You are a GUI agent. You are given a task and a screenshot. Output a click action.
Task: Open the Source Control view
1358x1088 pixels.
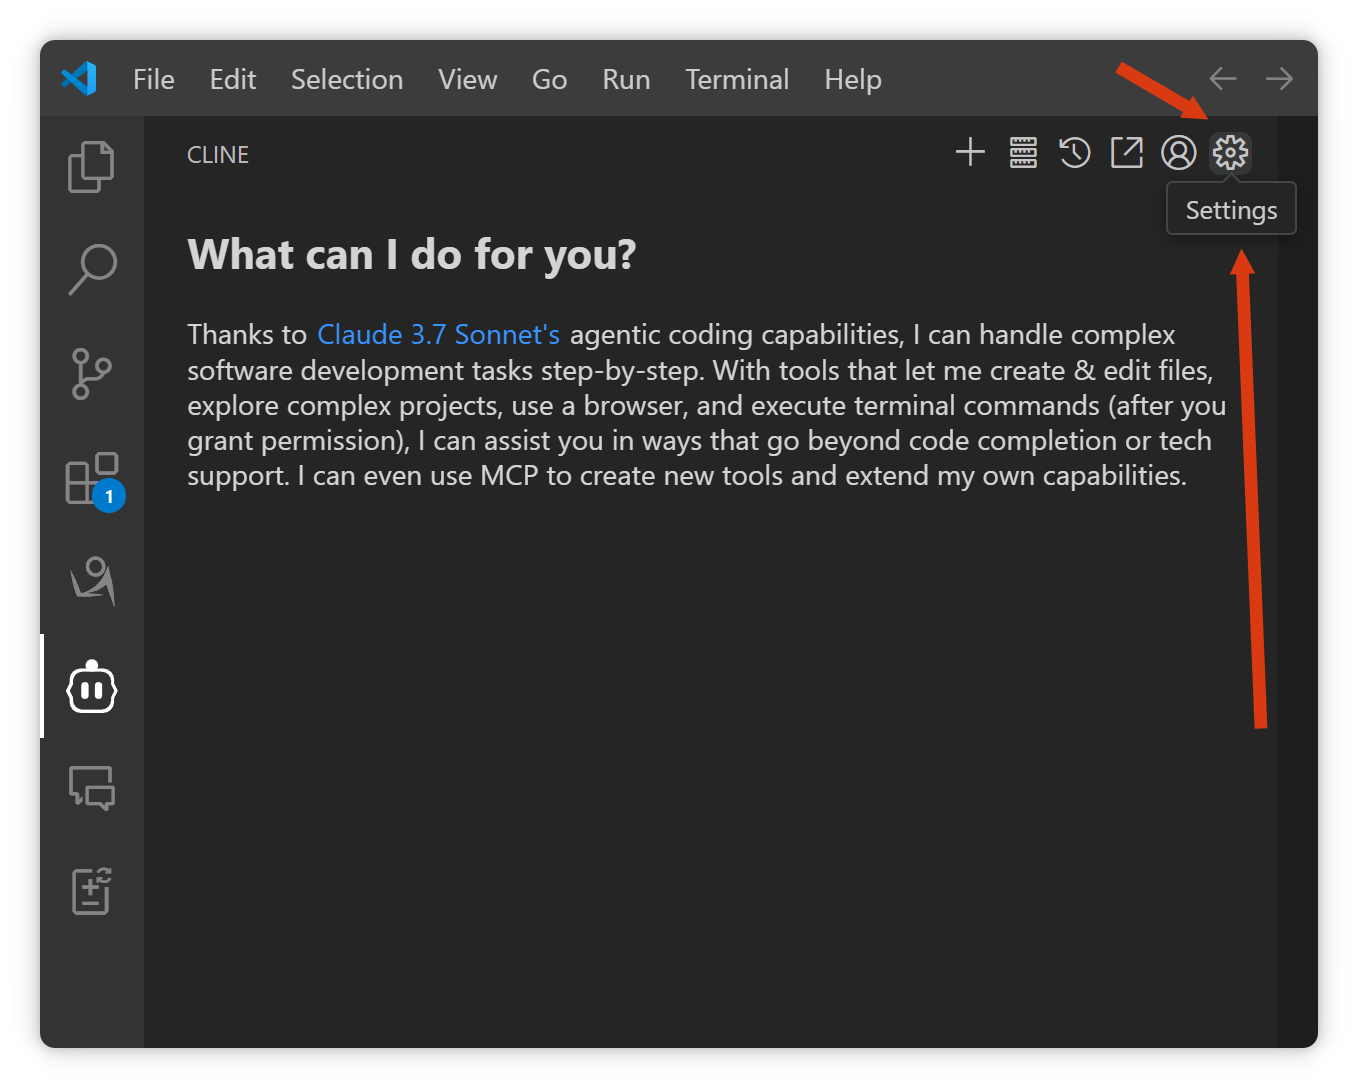tap(91, 374)
